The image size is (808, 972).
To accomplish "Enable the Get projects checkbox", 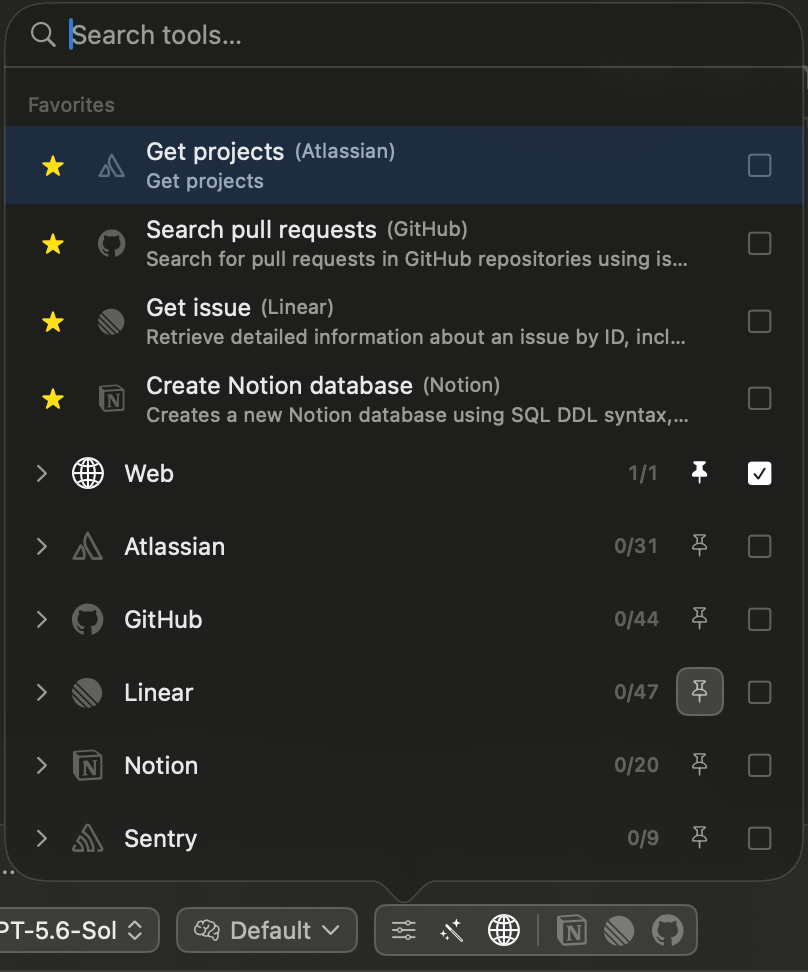I will (760, 166).
